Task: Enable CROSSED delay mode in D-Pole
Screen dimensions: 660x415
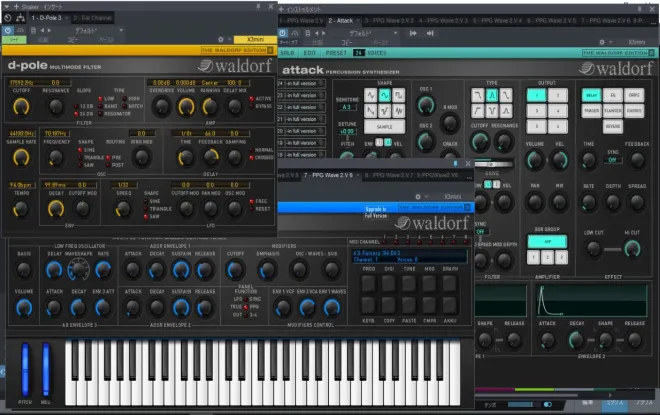Action: 252,157
